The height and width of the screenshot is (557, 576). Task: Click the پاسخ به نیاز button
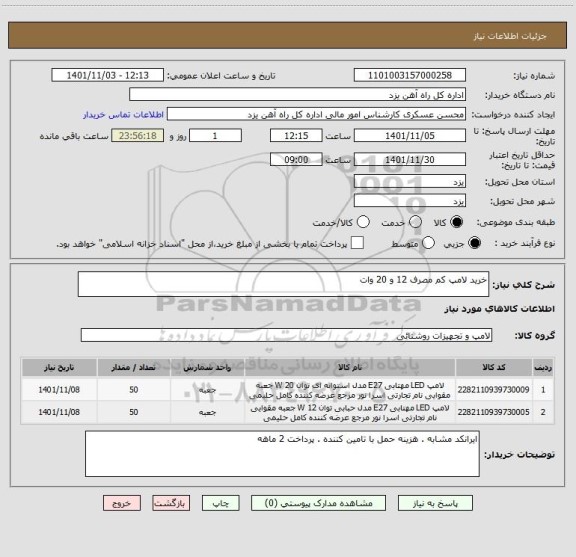(x=435, y=503)
